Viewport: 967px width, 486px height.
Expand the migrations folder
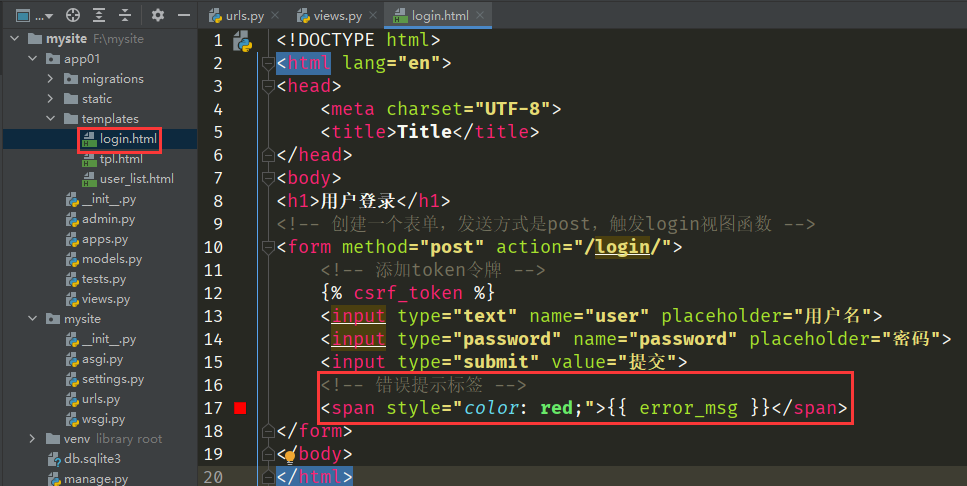click(x=51, y=79)
